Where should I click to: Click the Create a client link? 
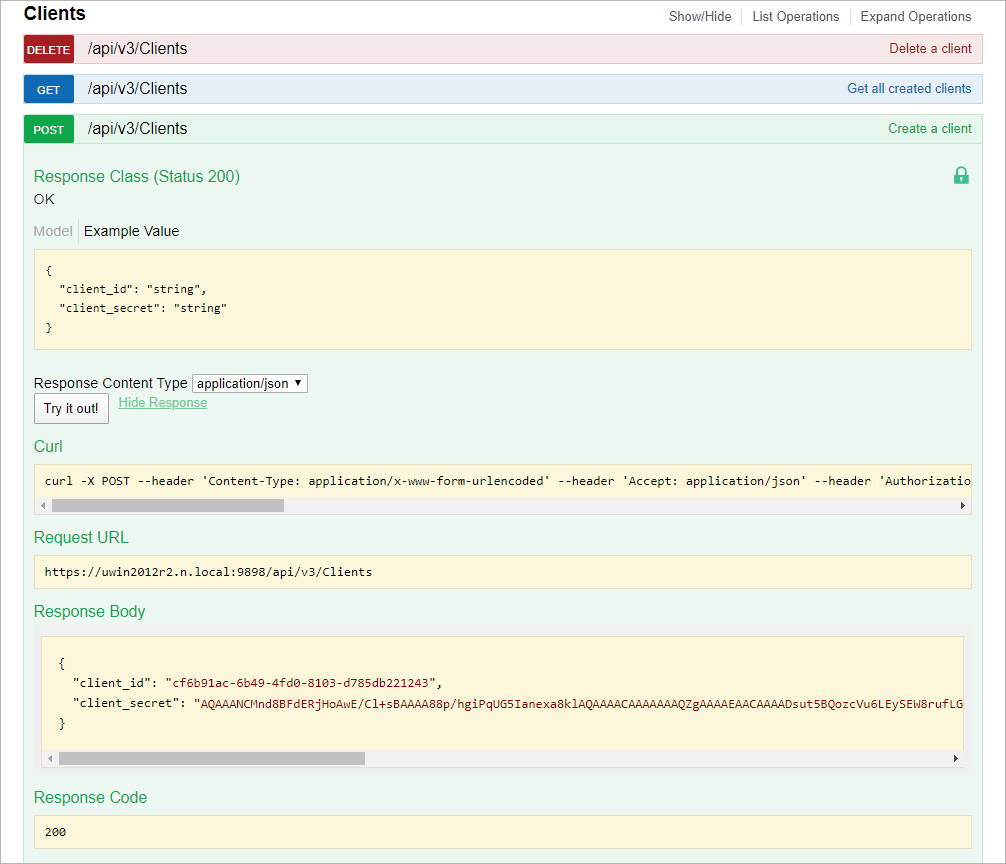pos(930,128)
